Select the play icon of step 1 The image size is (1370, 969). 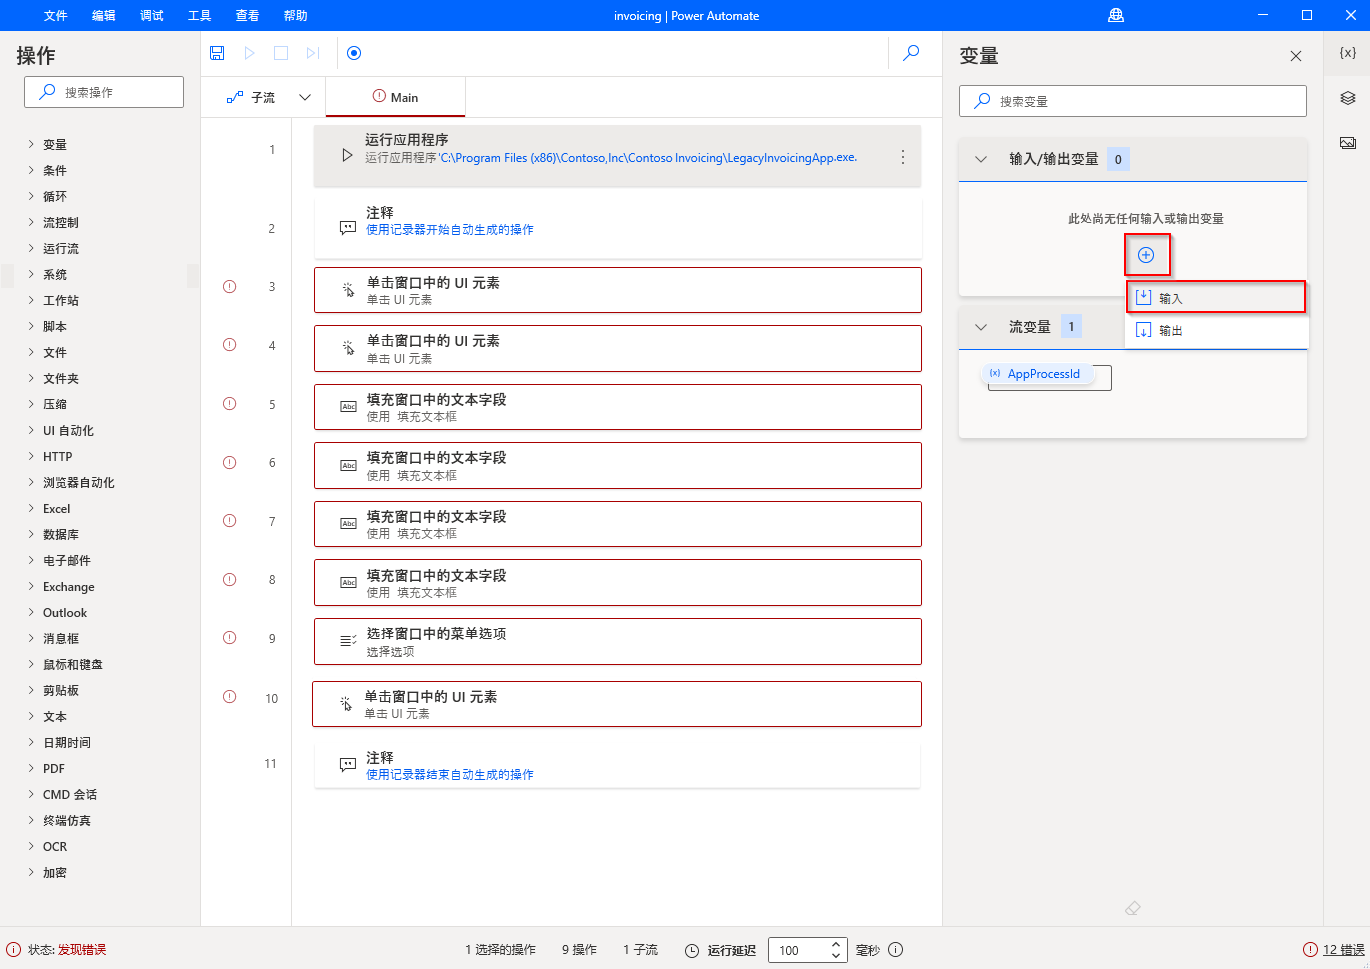tap(347, 156)
